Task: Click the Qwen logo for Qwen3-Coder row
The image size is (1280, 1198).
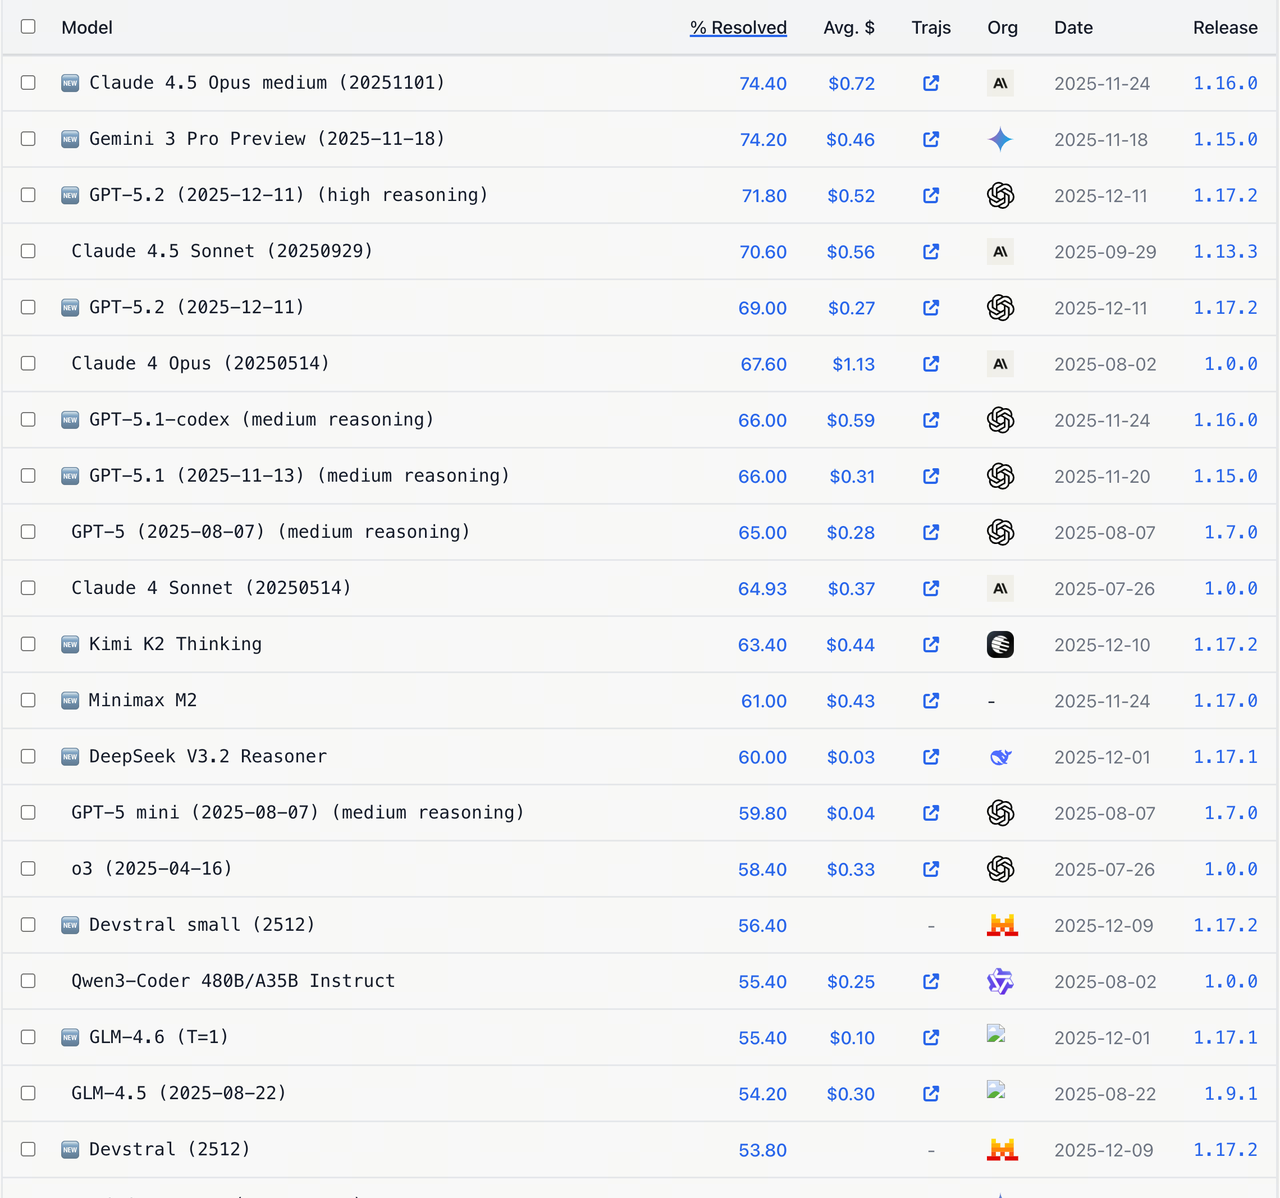Action: point(1000,982)
